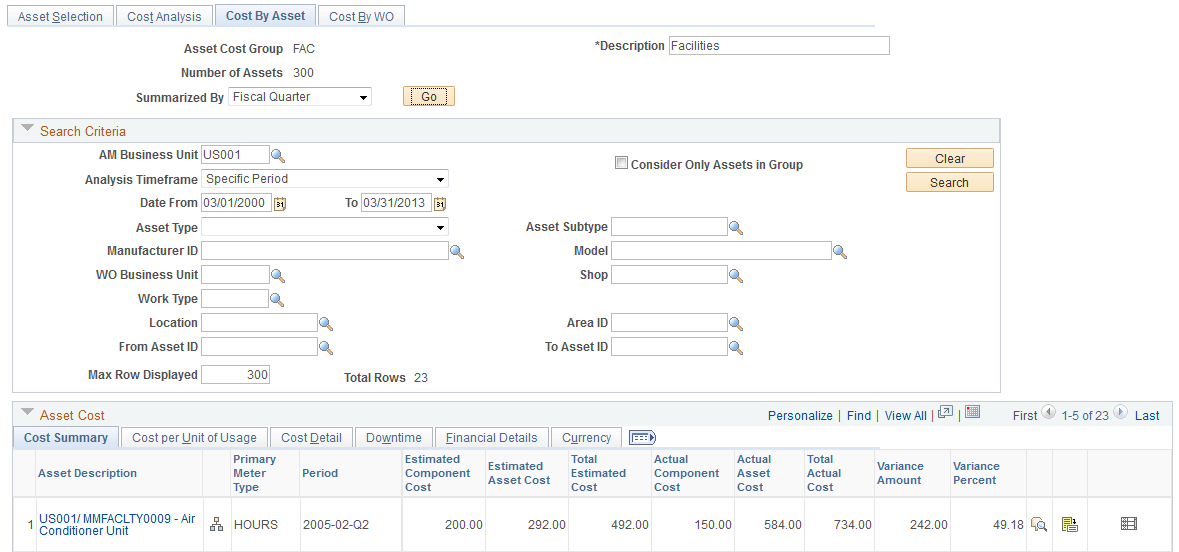
Task: Click the View All link
Action: 905,415
